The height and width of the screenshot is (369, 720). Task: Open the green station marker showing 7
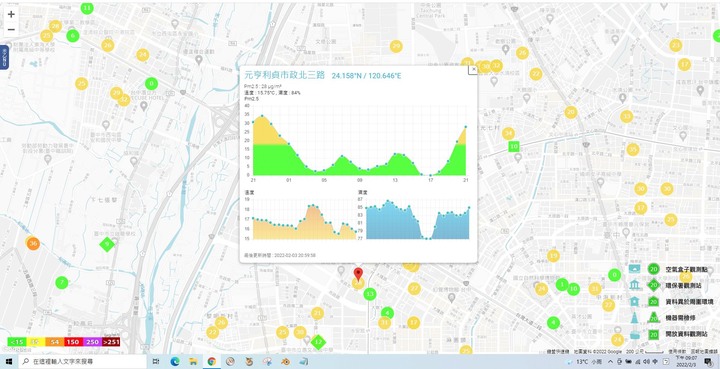tap(62, 282)
